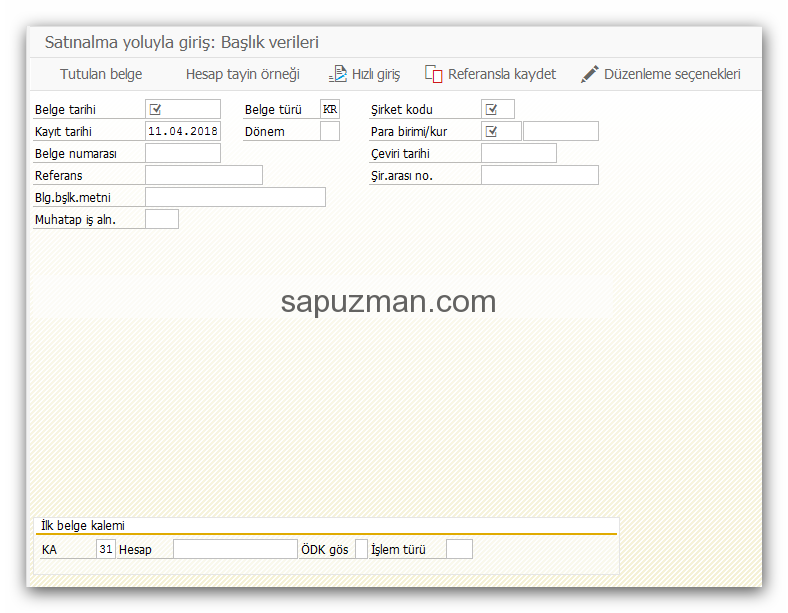Click the ÖDK gös label
Viewport: 788px width, 613px height.
tap(325, 550)
